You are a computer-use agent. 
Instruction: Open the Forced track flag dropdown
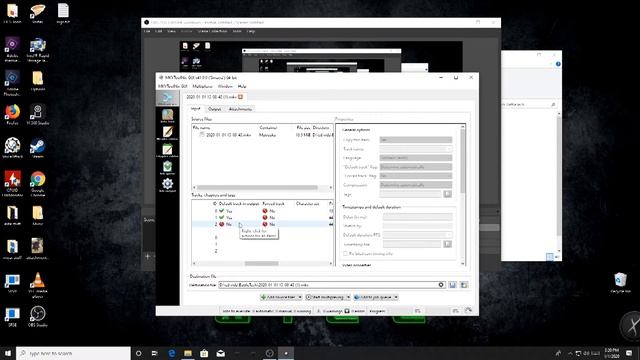[416, 176]
